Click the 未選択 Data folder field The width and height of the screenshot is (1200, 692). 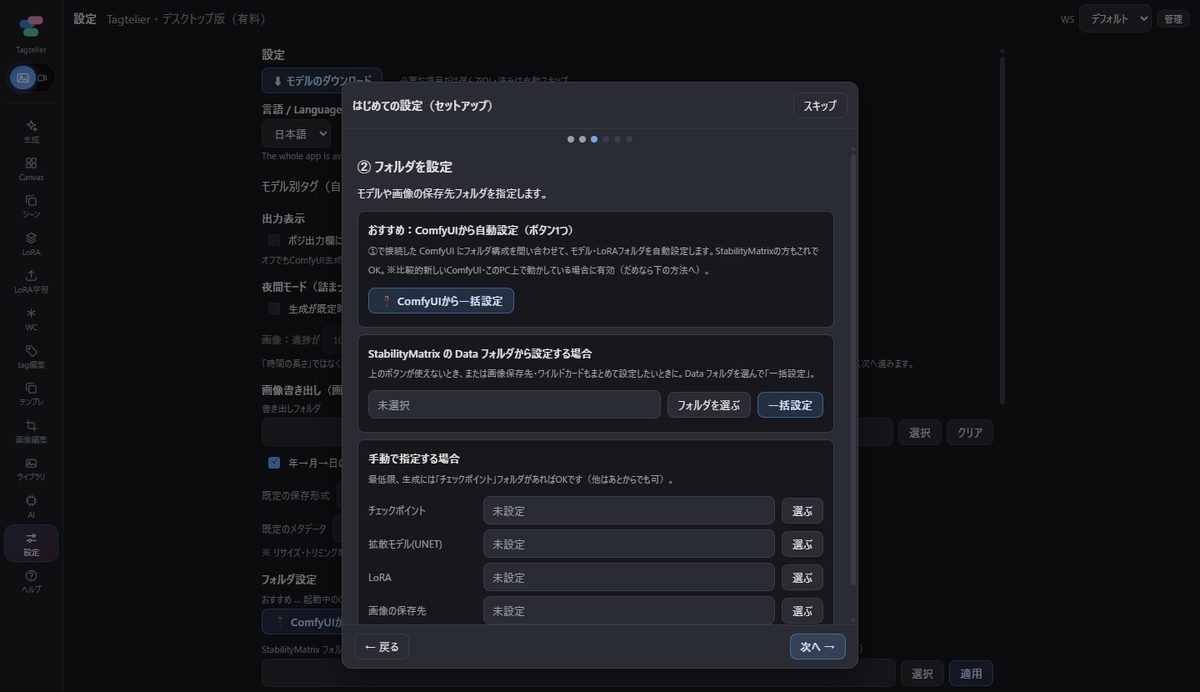[514, 405]
